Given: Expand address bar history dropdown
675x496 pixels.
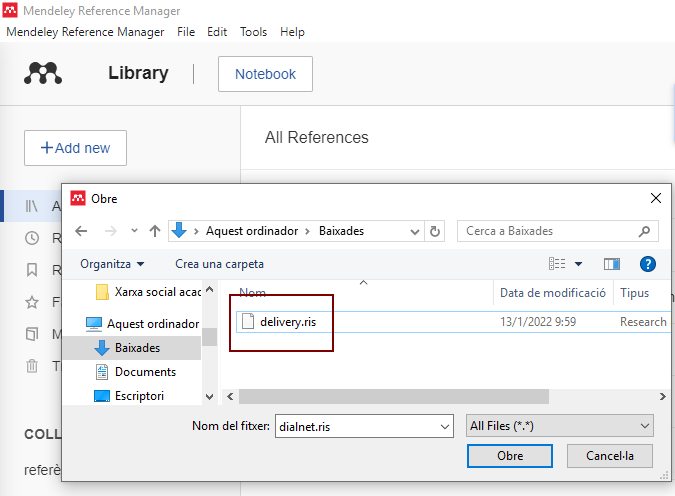Looking at the screenshot, I should pos(415,232).
